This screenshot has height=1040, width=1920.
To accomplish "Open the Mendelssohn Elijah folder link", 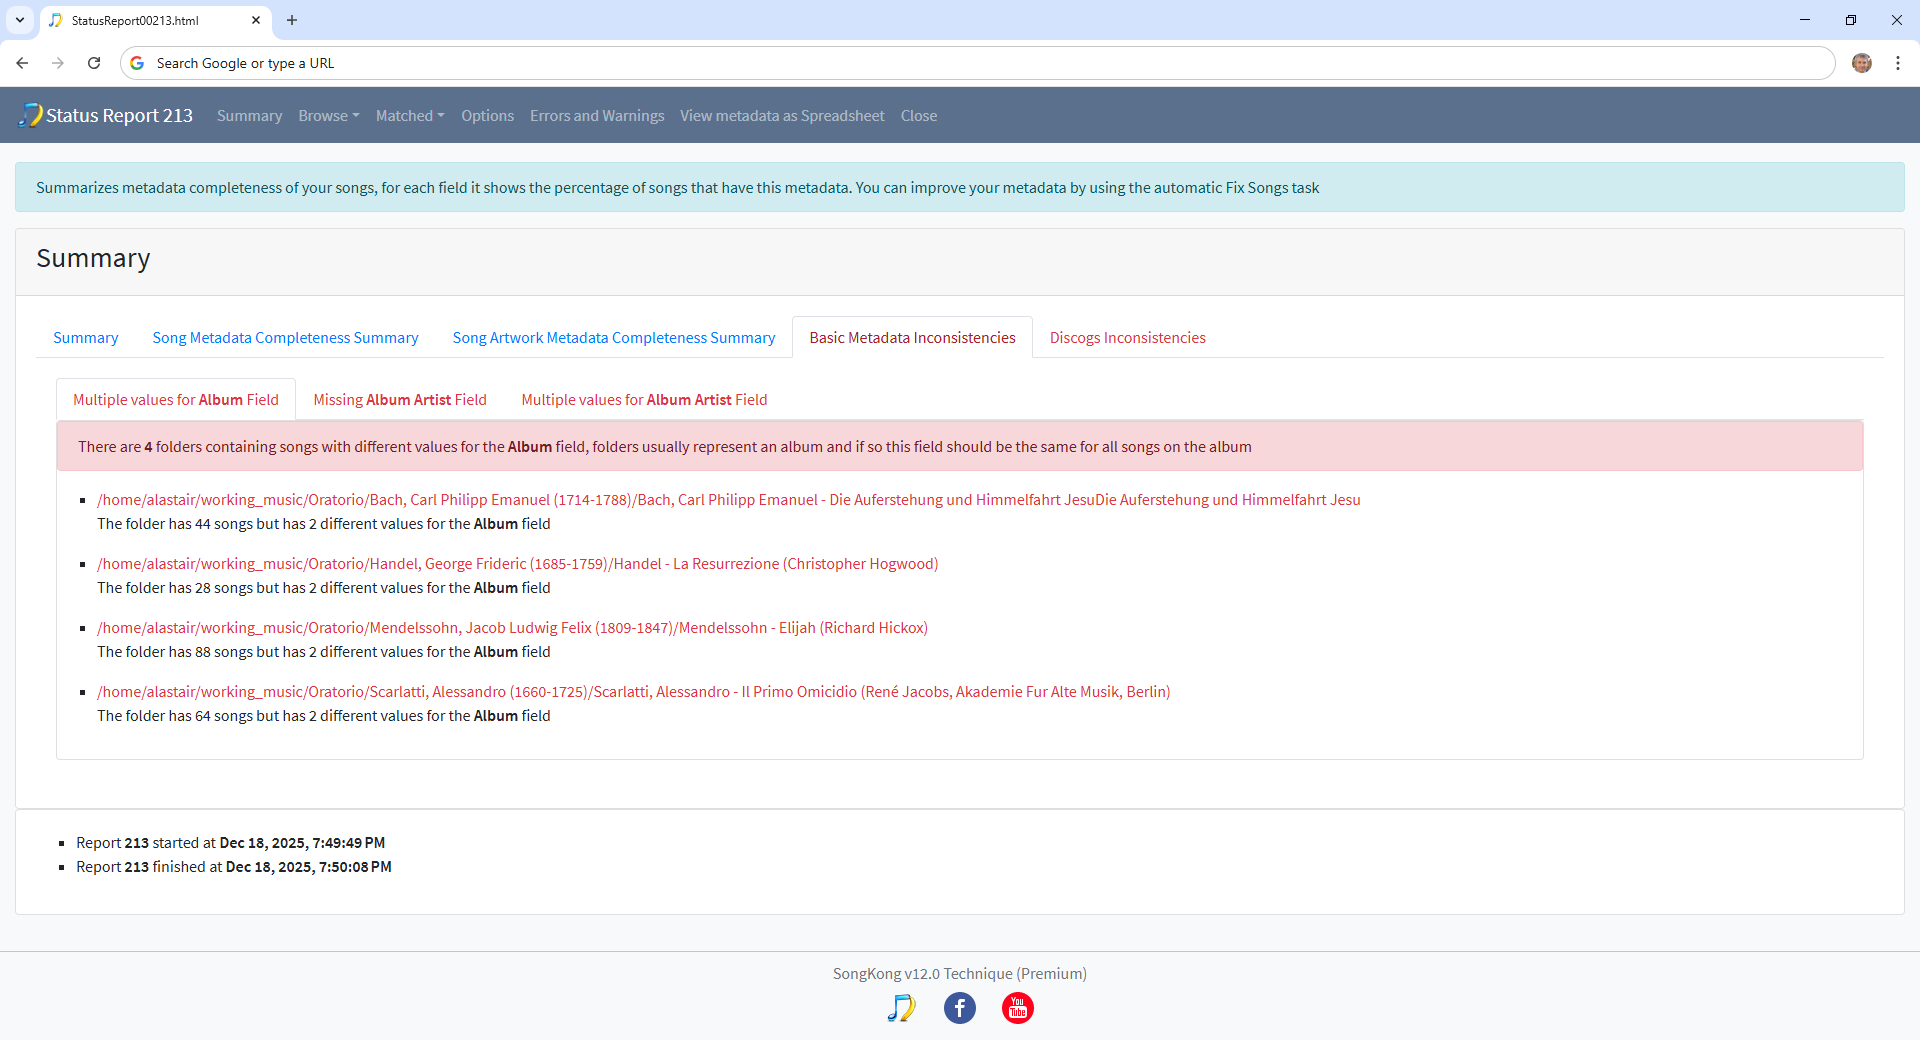I will click(x=512, y=628).
